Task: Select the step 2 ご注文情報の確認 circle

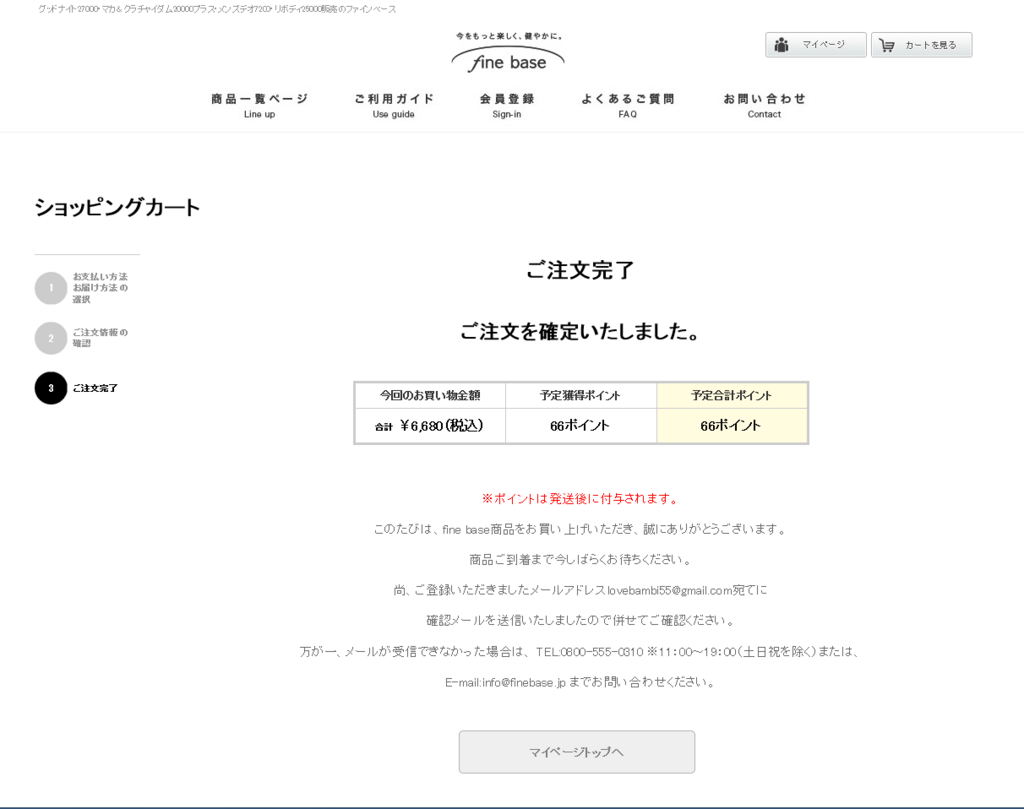Action: (x=50, y=338)
